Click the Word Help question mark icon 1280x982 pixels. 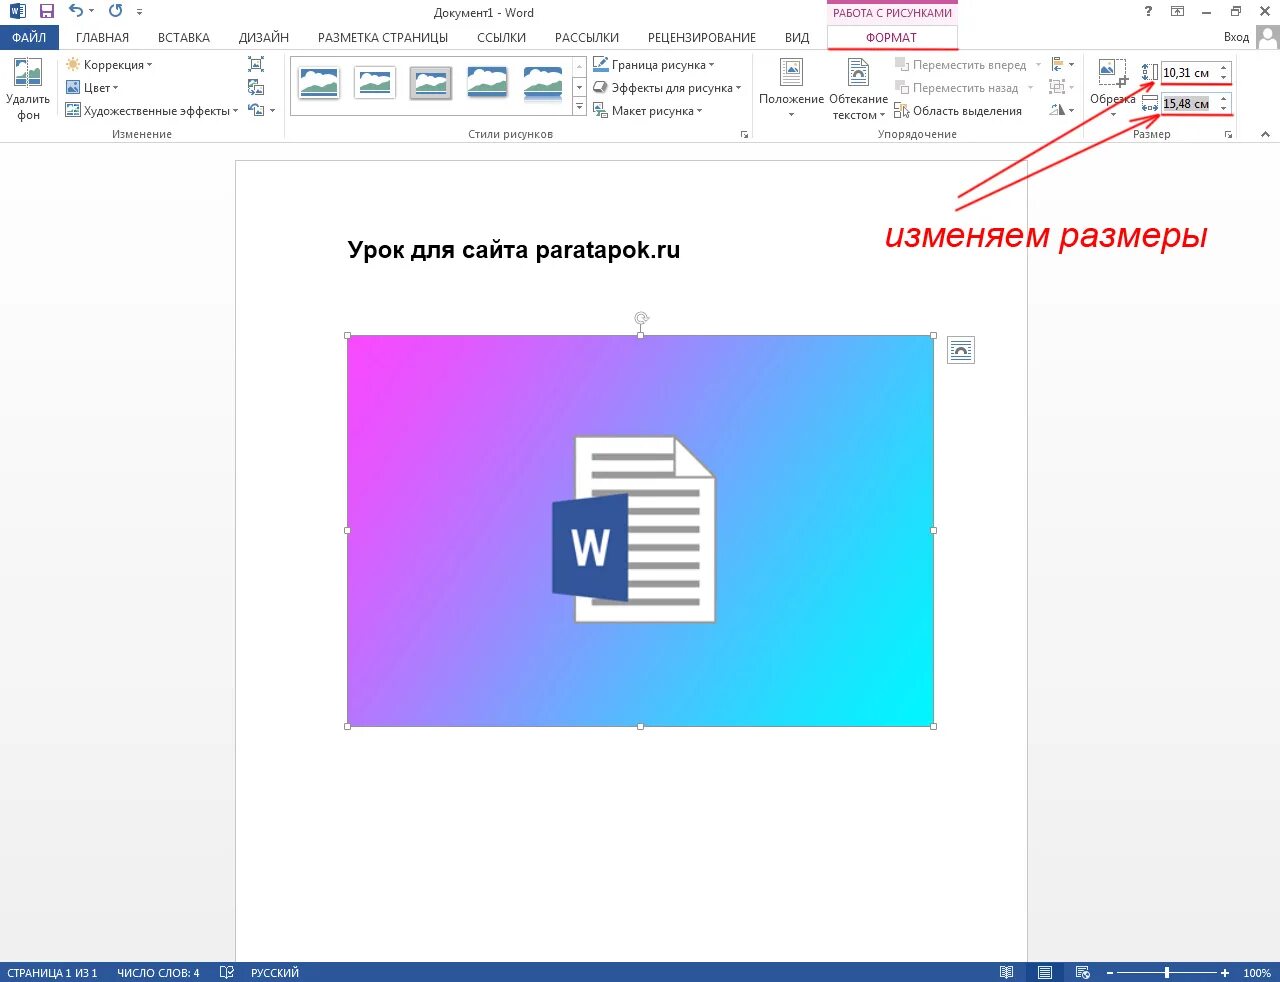[x=1147, y=12]
